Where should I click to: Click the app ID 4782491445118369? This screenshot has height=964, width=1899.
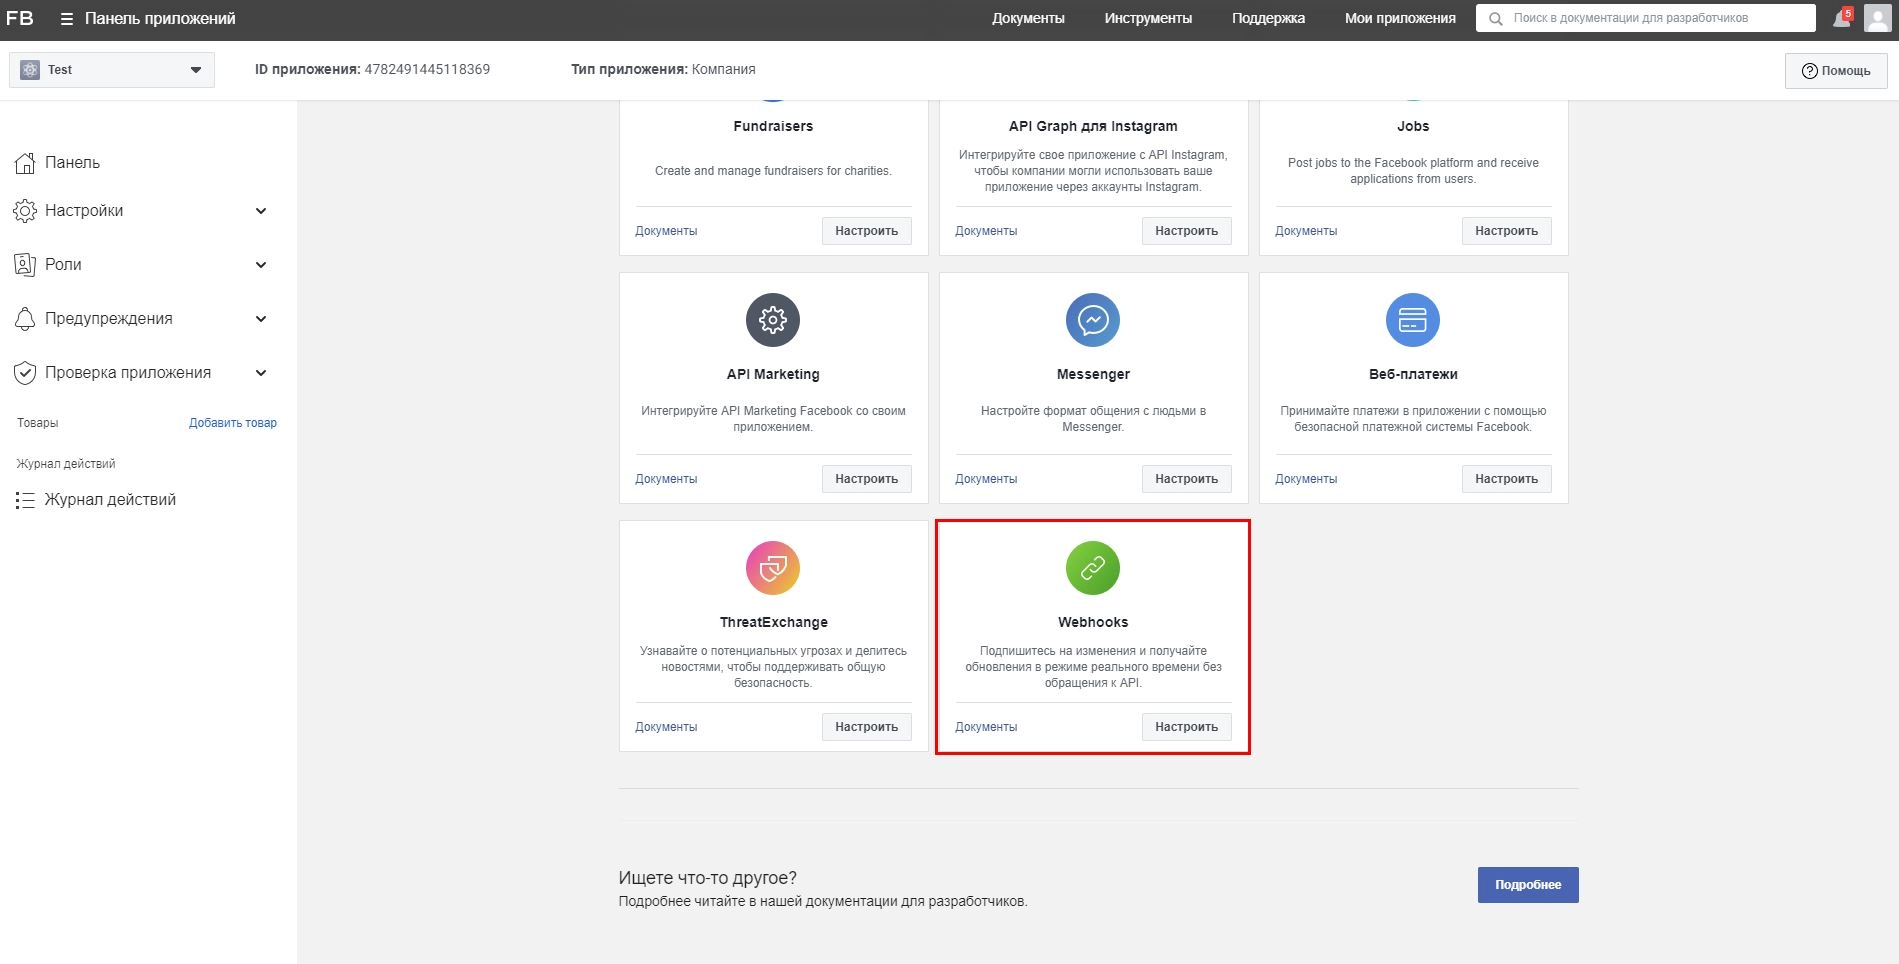click(427, 69)
